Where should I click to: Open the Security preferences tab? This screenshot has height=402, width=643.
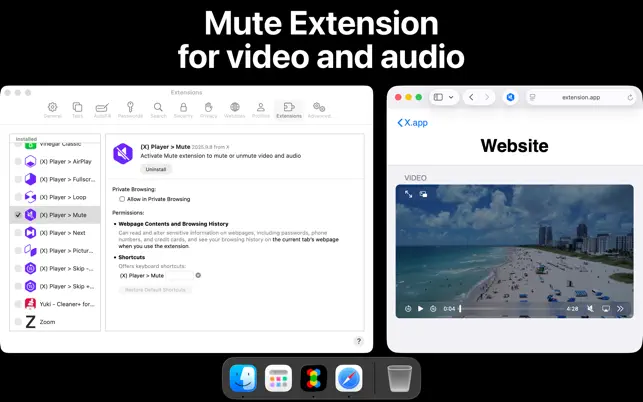tap(183, 110)
